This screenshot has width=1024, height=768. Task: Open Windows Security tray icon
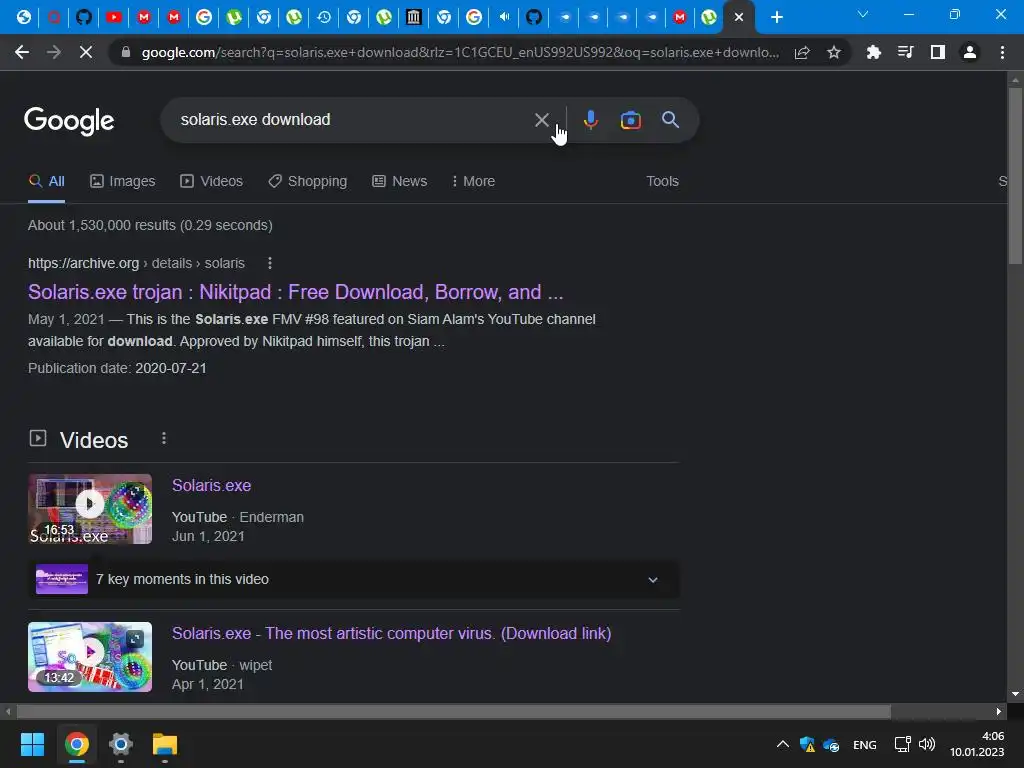[807, 744]
